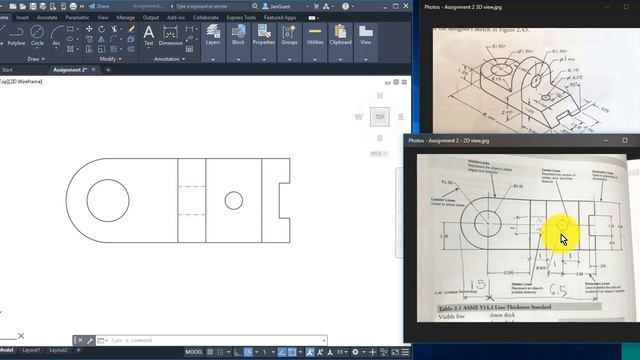Click the Copy tool icon in Modify panel
Screen dimensions: 640x360
89,39
